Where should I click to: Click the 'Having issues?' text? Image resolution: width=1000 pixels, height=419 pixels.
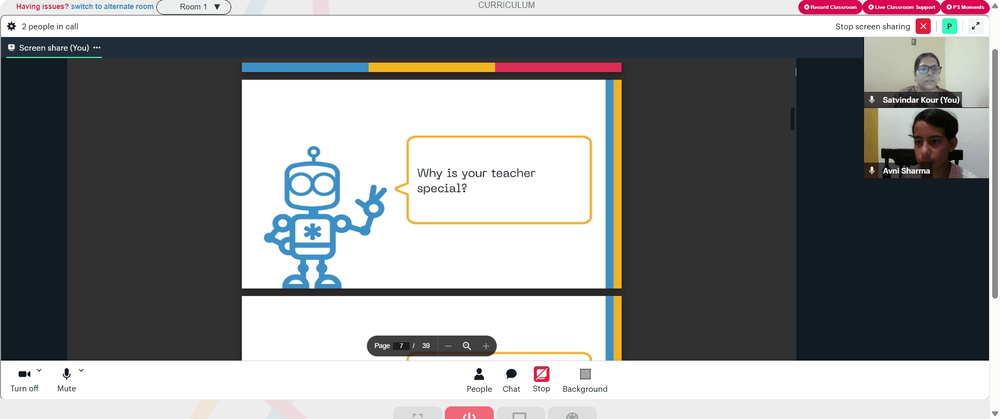(x=42, y=6)
